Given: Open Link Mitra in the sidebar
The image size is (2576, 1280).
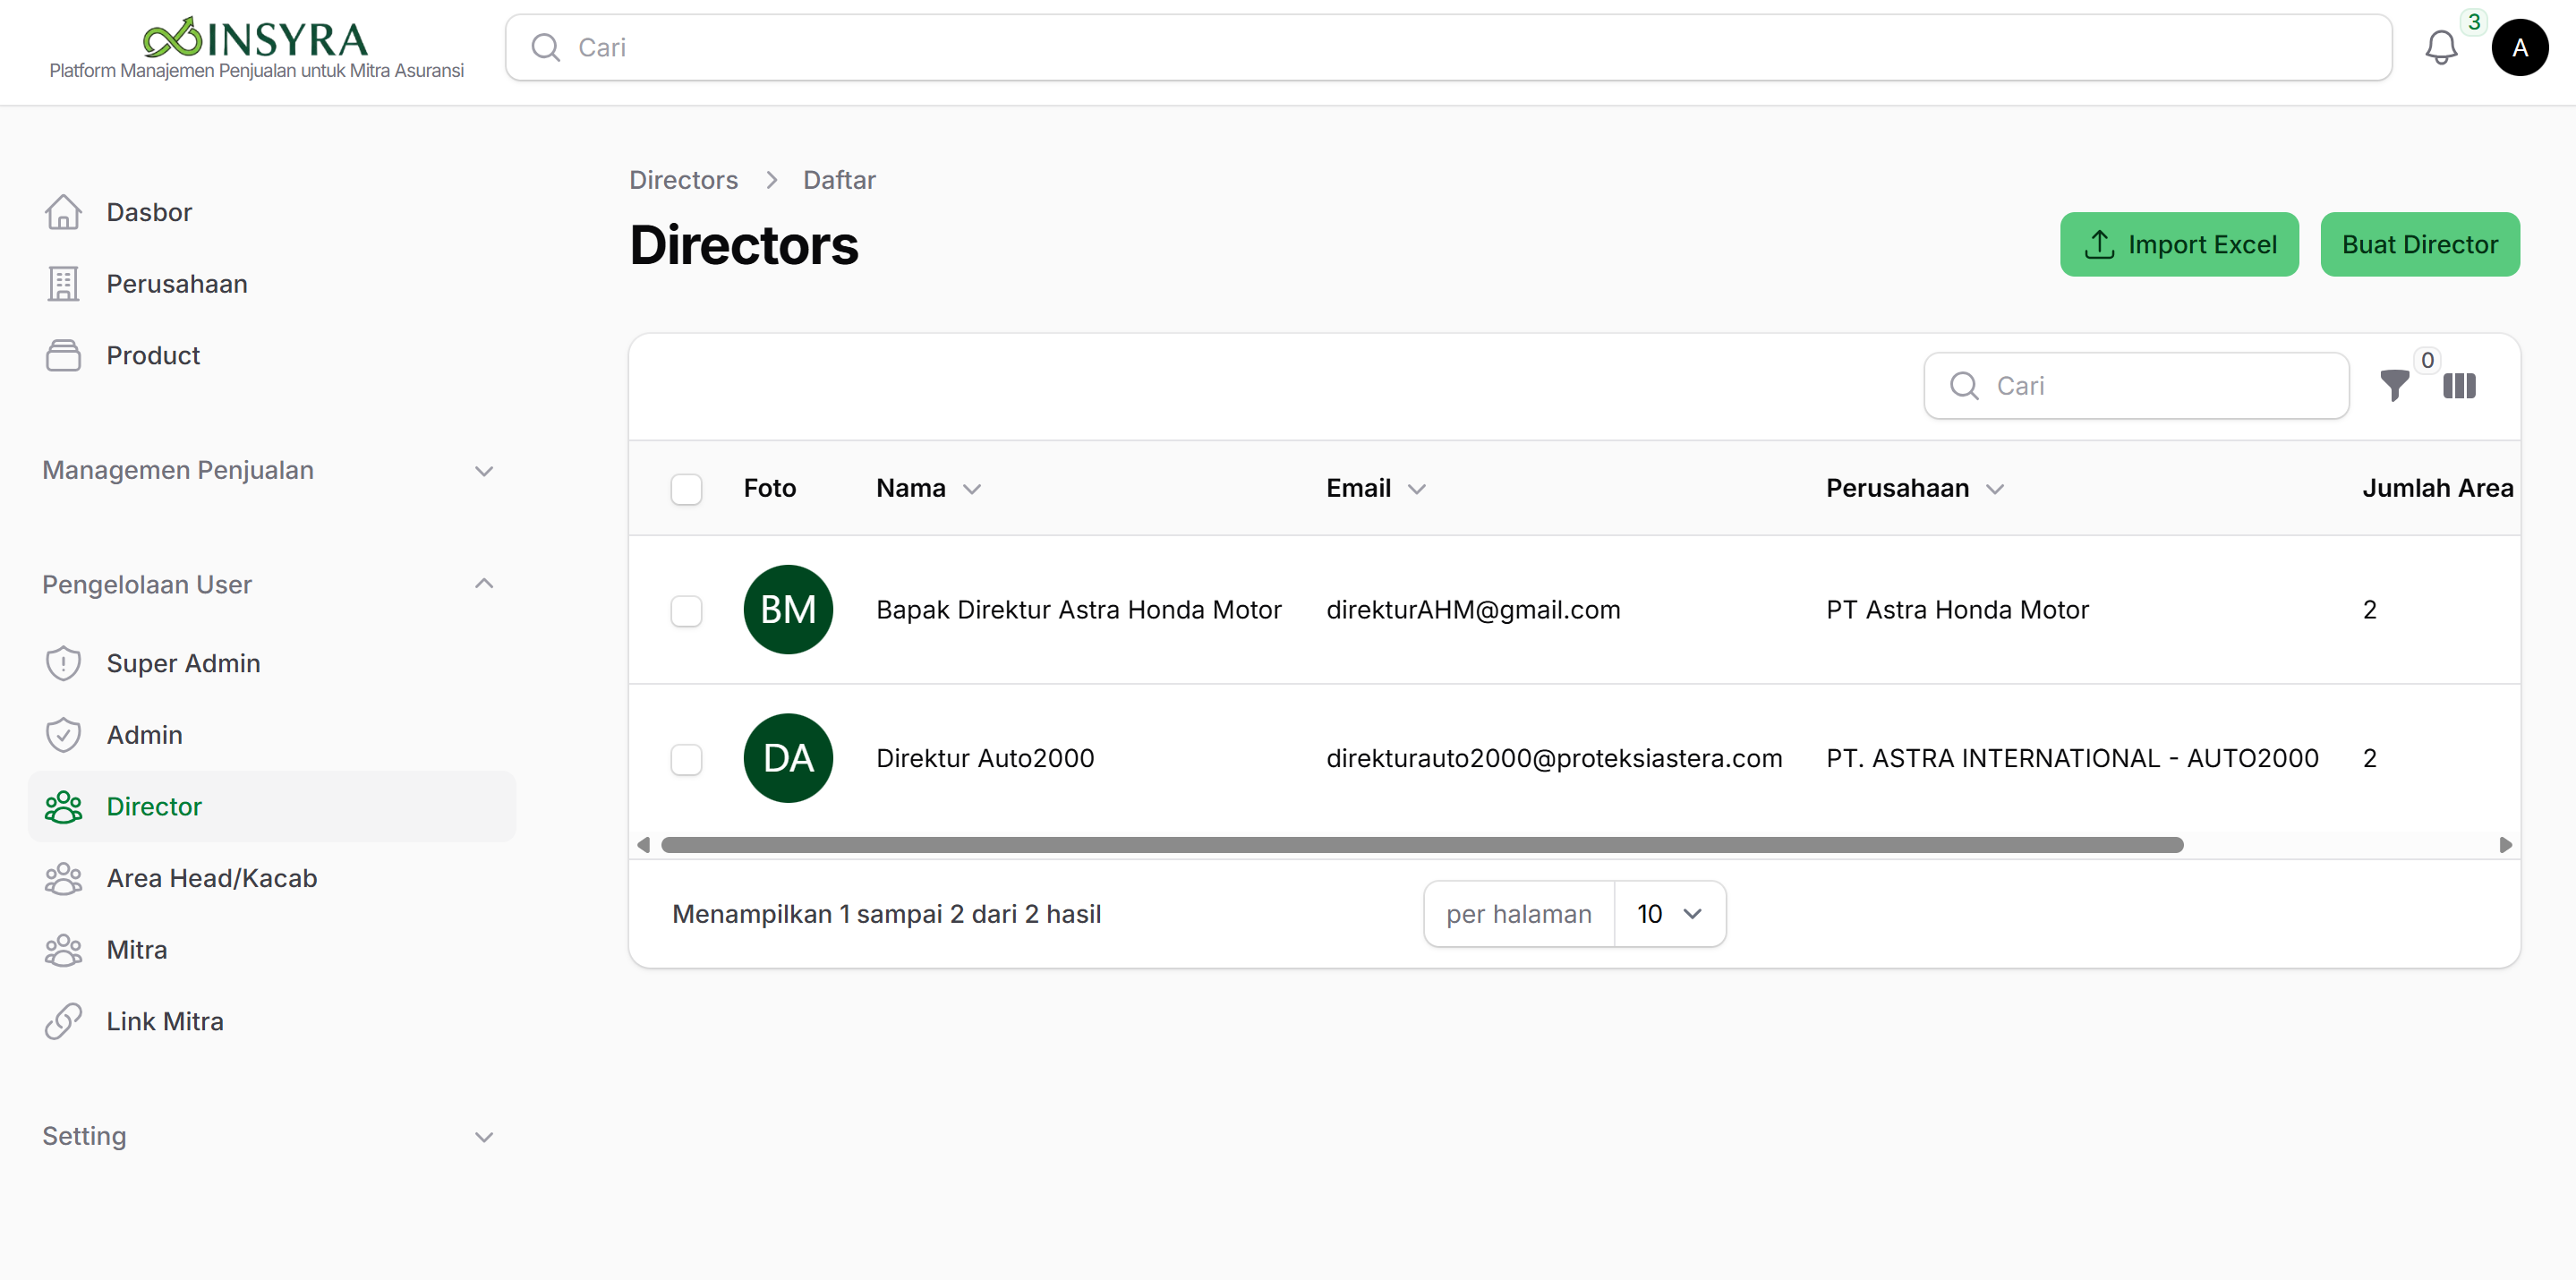Looking at the screenshot, I should click(x=272, y=1021).
